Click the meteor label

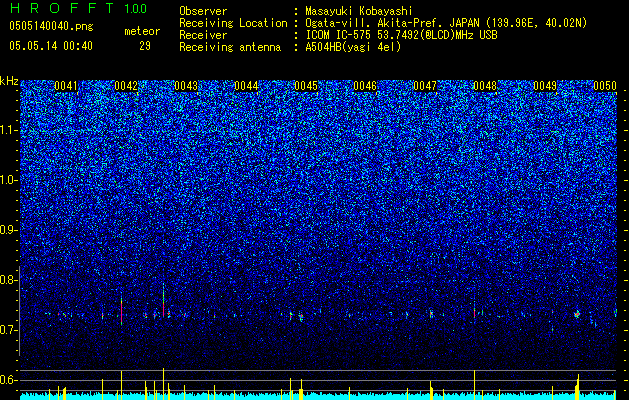coord(142,31)
